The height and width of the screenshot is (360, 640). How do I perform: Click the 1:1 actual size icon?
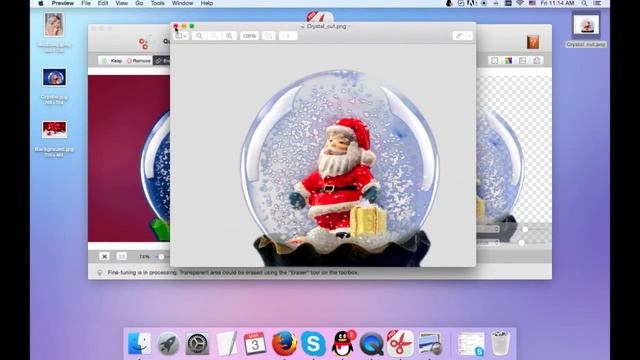(122, 256)
